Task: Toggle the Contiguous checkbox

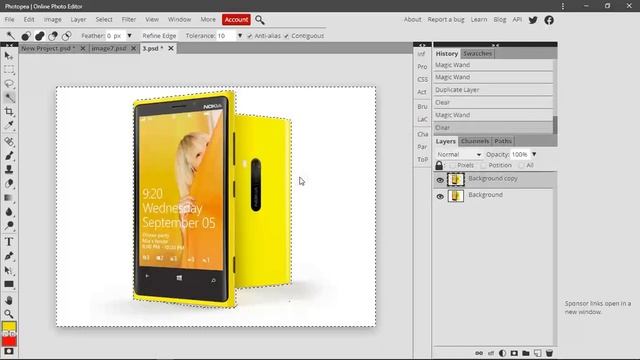Action: [287, 36]
